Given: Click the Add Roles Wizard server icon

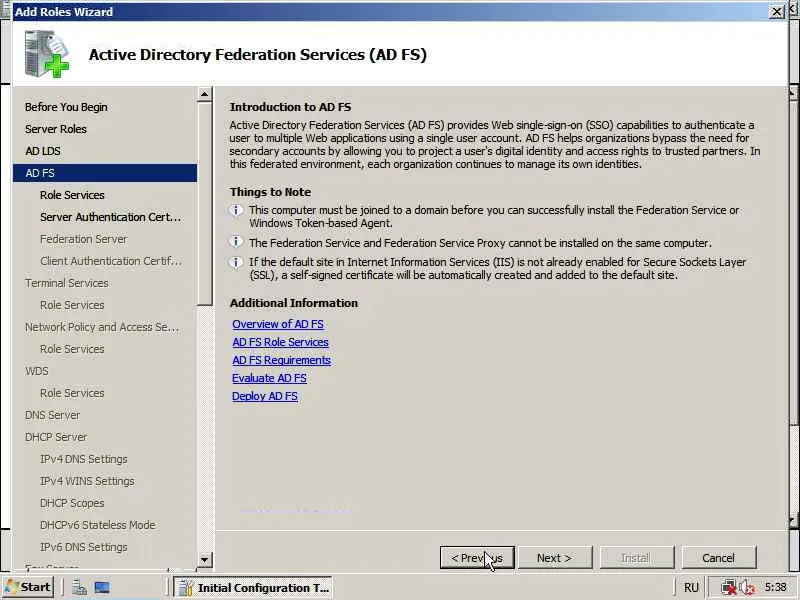Looking at the screenshot, I should (46, 54).
